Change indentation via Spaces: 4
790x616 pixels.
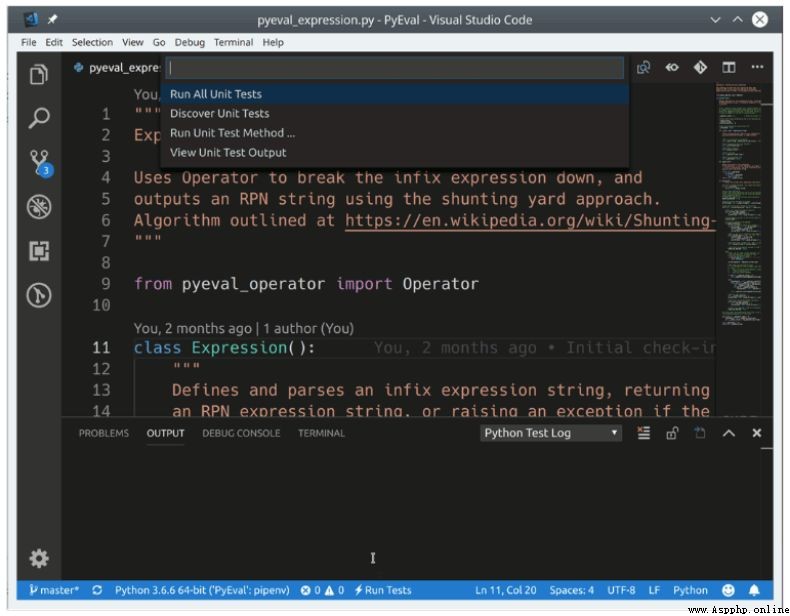571,590
